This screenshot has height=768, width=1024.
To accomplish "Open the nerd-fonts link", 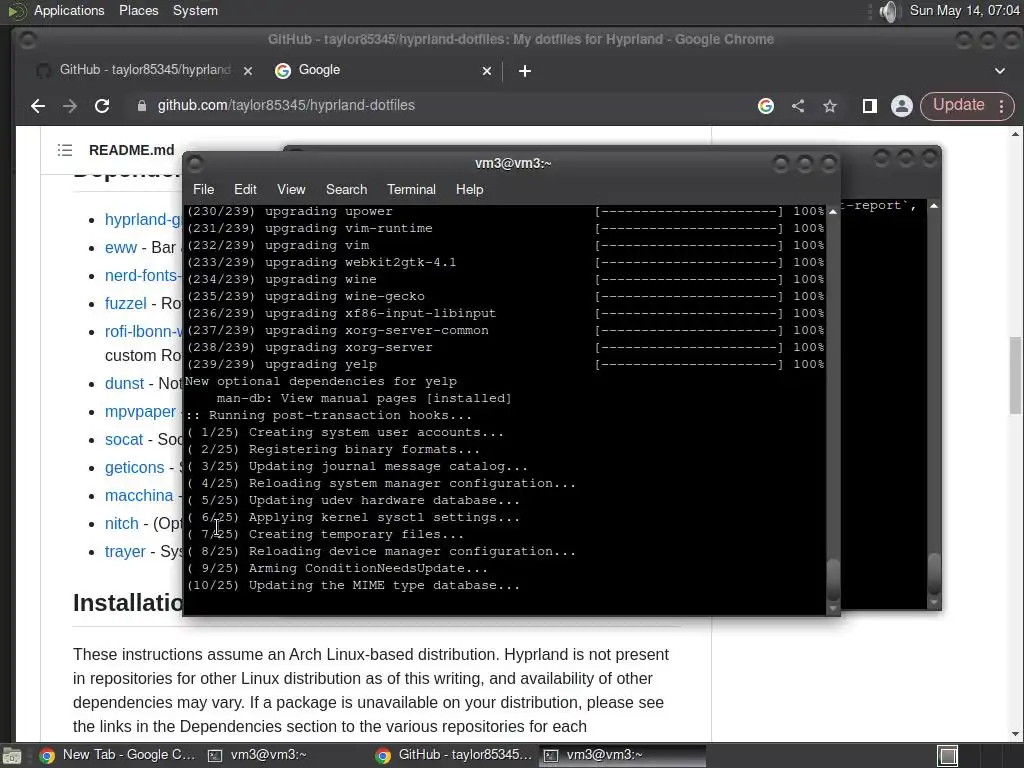I will tap(142, 276).
